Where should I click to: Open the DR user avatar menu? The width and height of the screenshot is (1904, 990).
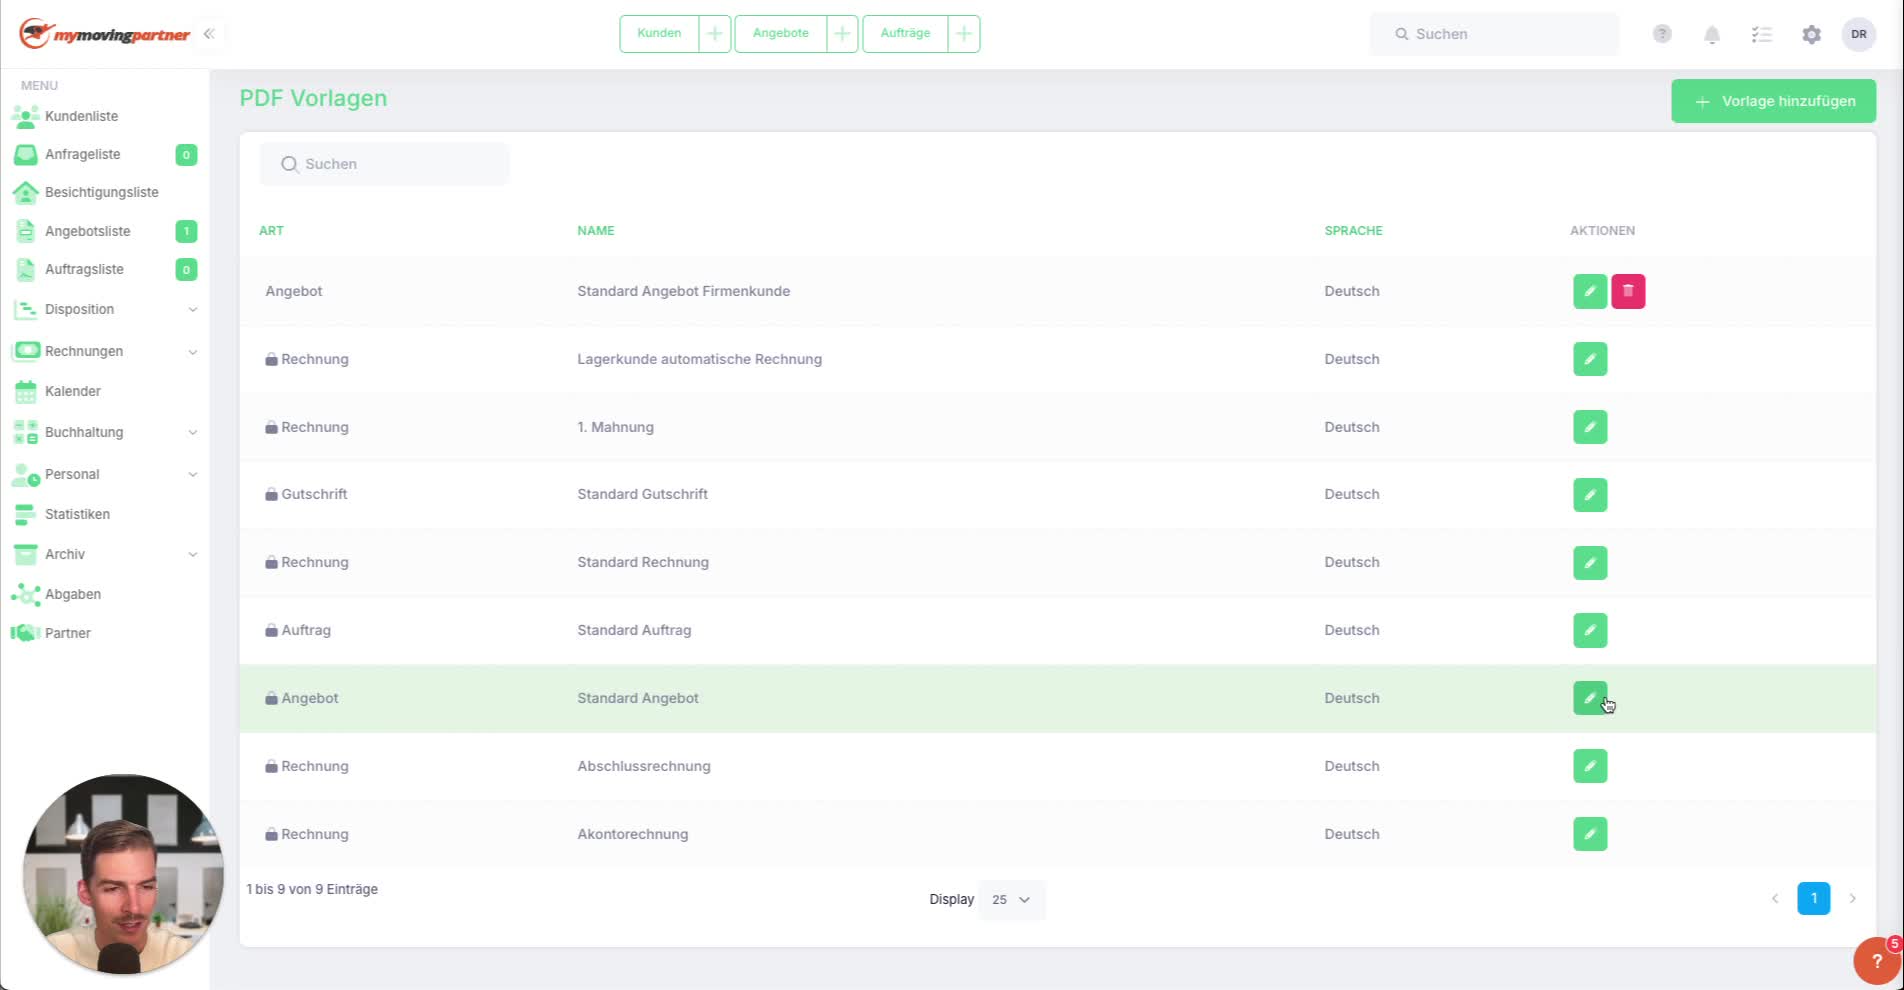(x=1859, y=34)
